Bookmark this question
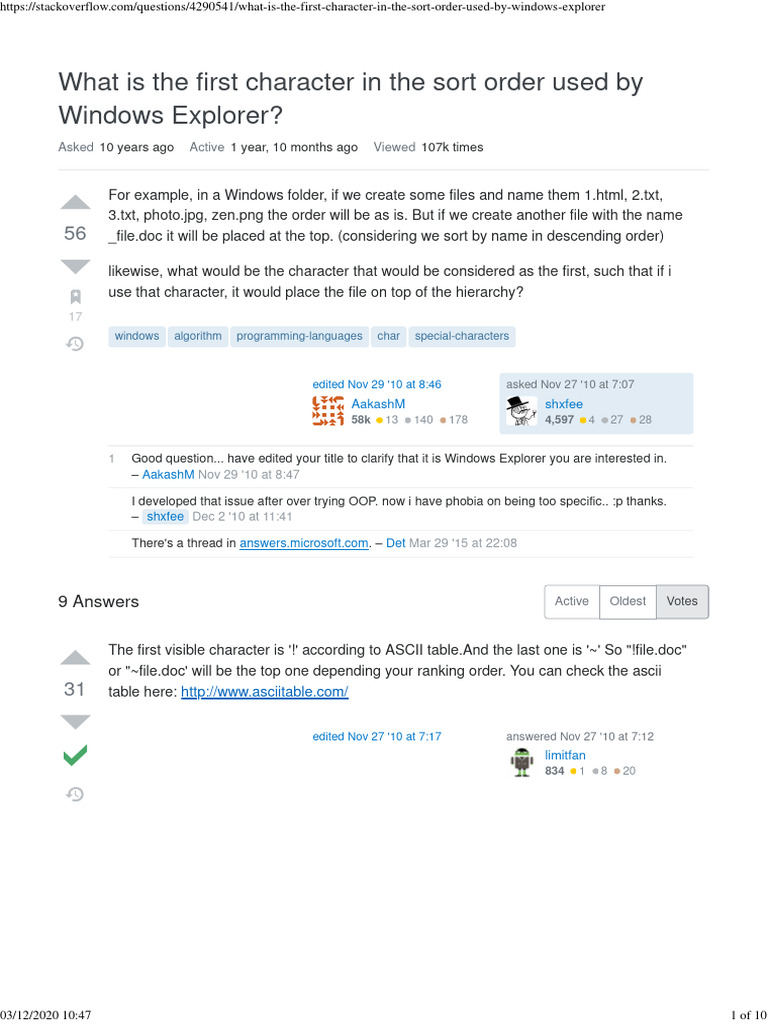Viewport: 768px width, 1024px height. tap(75, 296)
